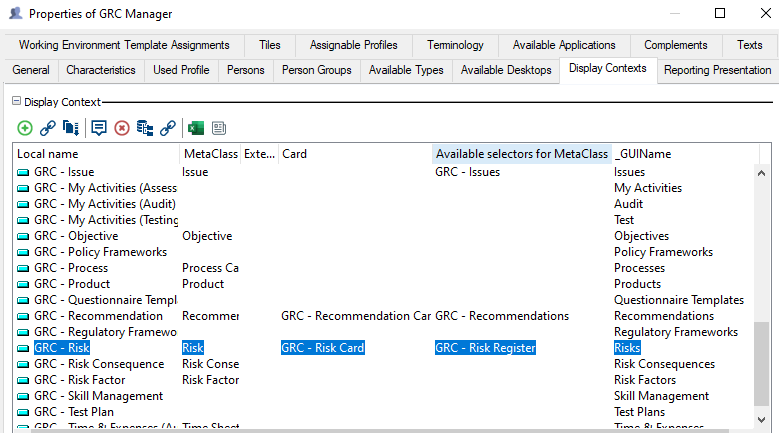The height and width of the screenshot is (433, 779).
Task: Click the green plus Add icon
Action: click(x=25, y=128)
